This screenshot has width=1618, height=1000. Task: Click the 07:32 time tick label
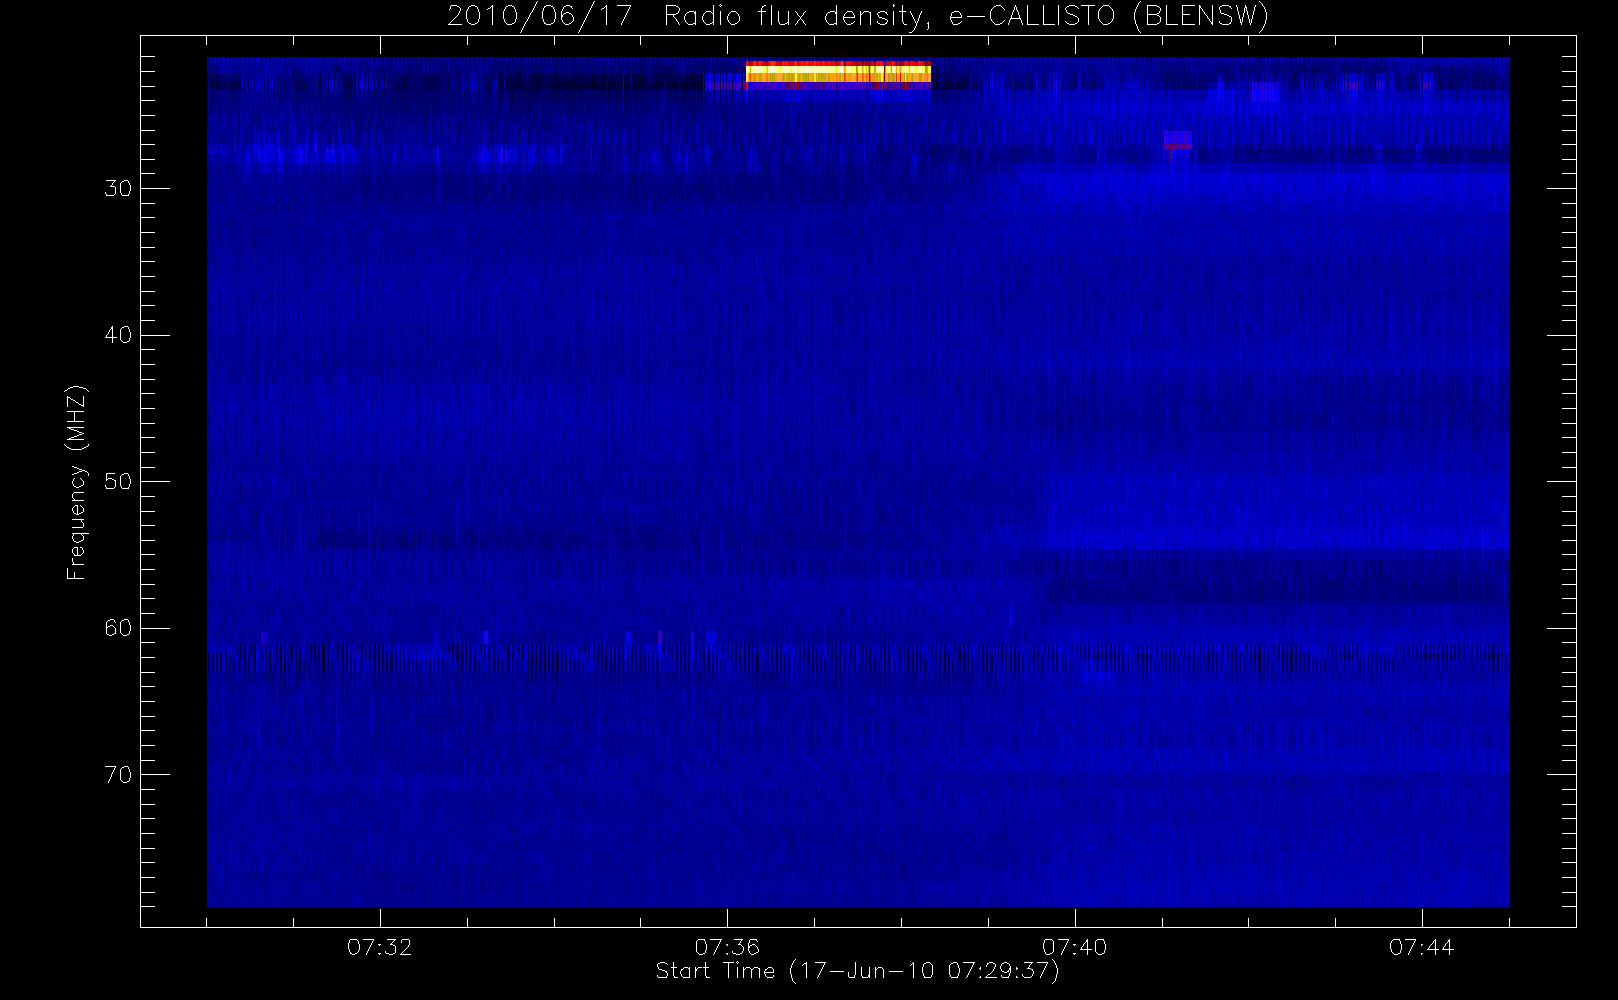point(380,947)
